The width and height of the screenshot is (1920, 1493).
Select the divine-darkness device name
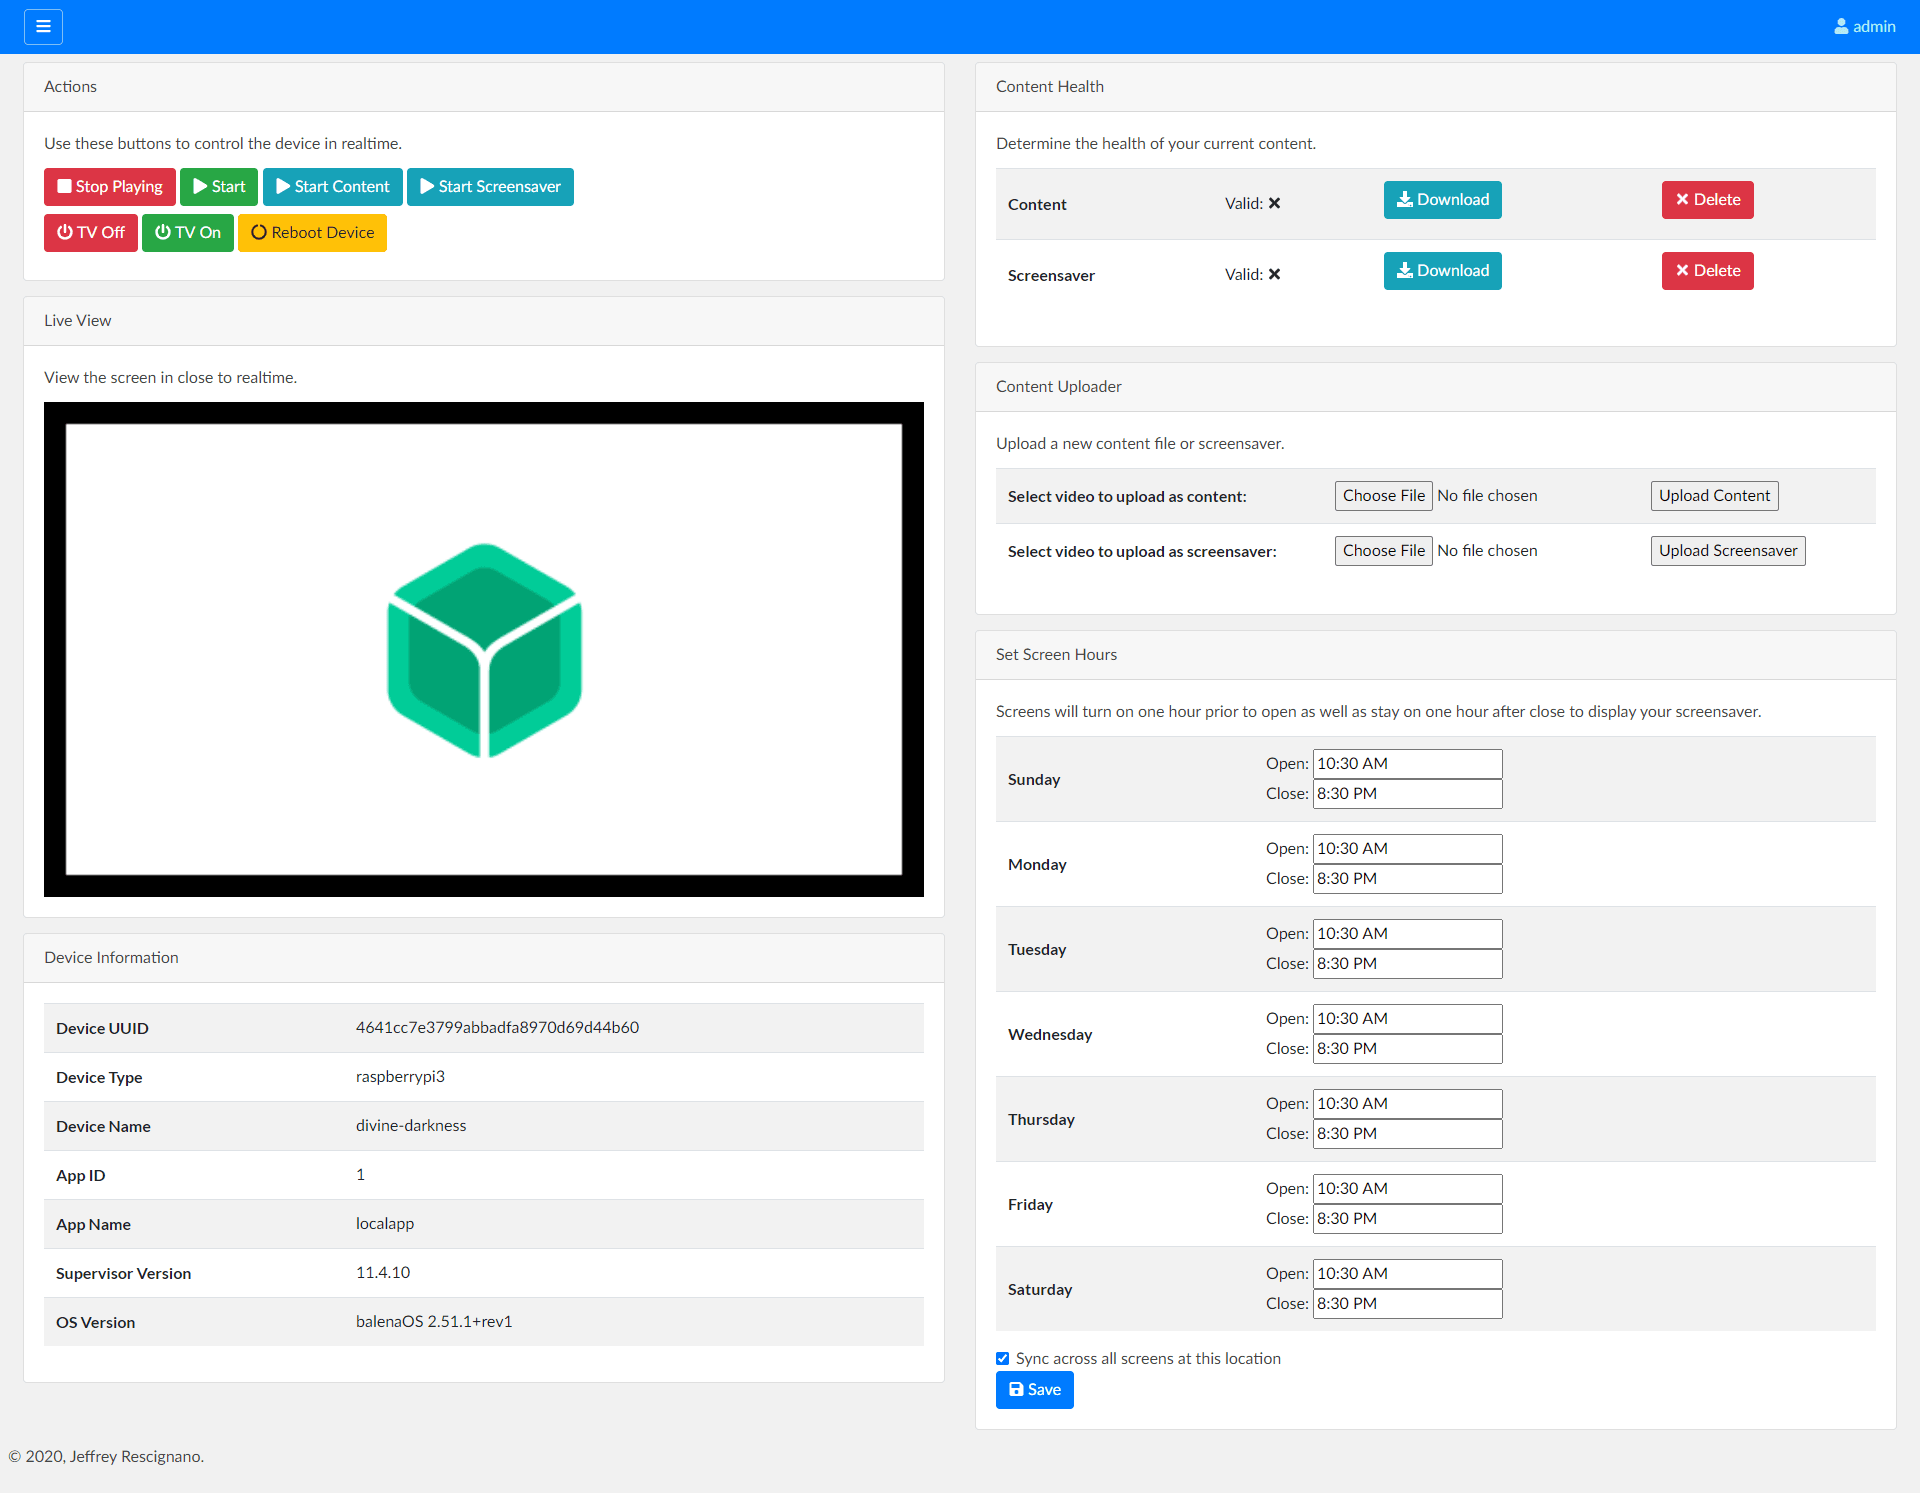(411, 1126)
